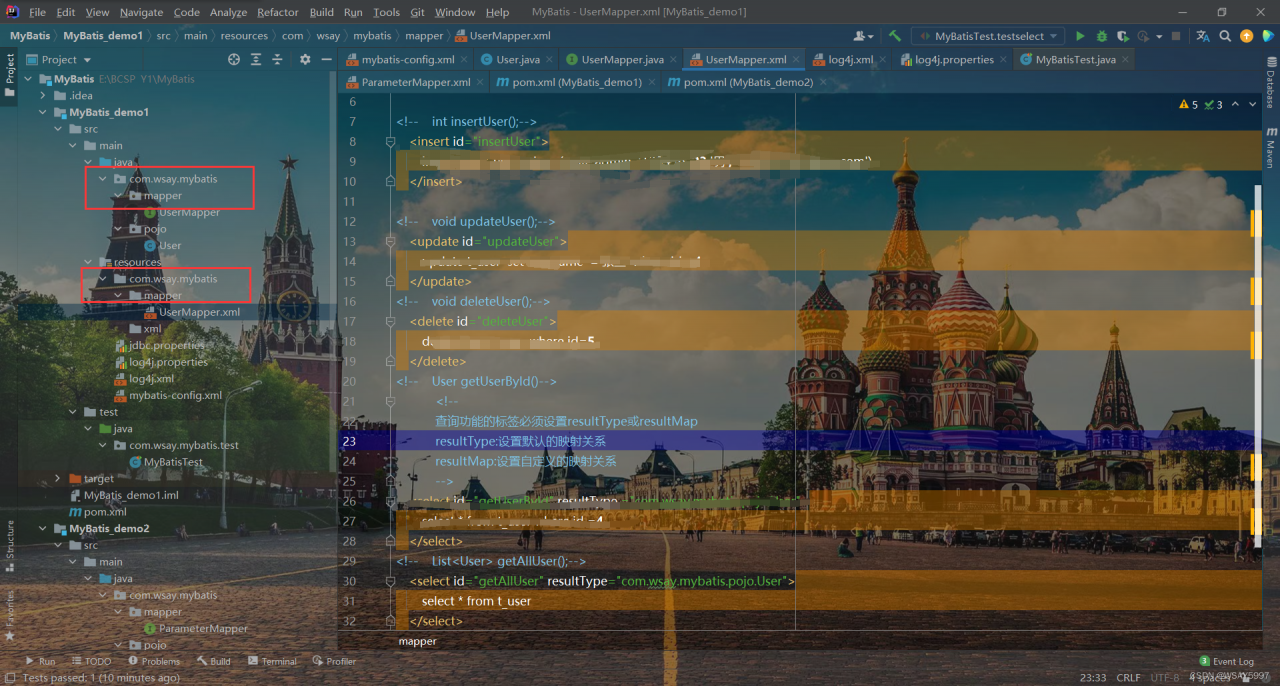This screenshot has width=1280, height=686.
Task: Click the 'resources' breadcrumb in navigation bar
Action: coord(244,36)
